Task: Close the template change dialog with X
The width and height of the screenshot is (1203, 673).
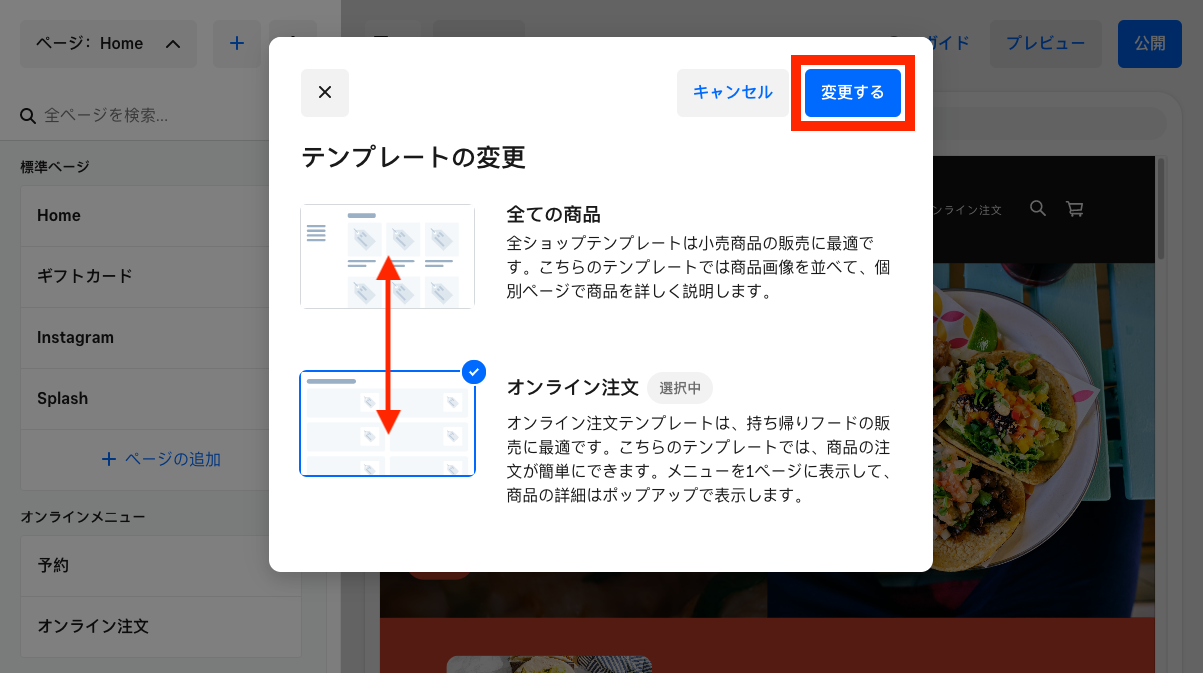Action: [324, 93]
